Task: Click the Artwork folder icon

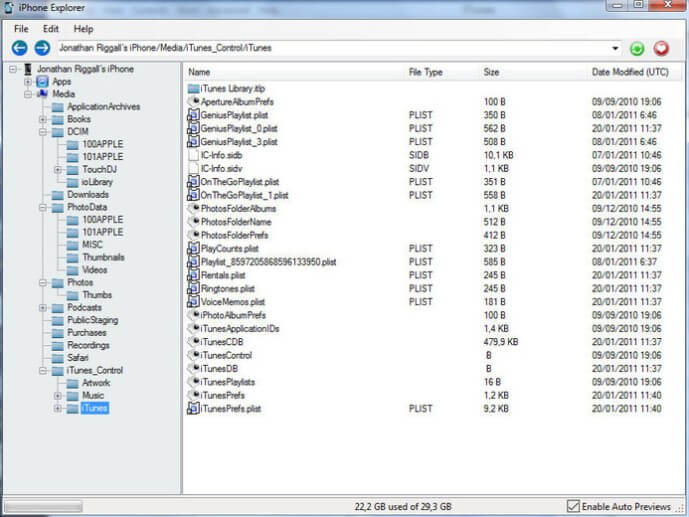Action: pyautogui.click(x=73, y=383)
